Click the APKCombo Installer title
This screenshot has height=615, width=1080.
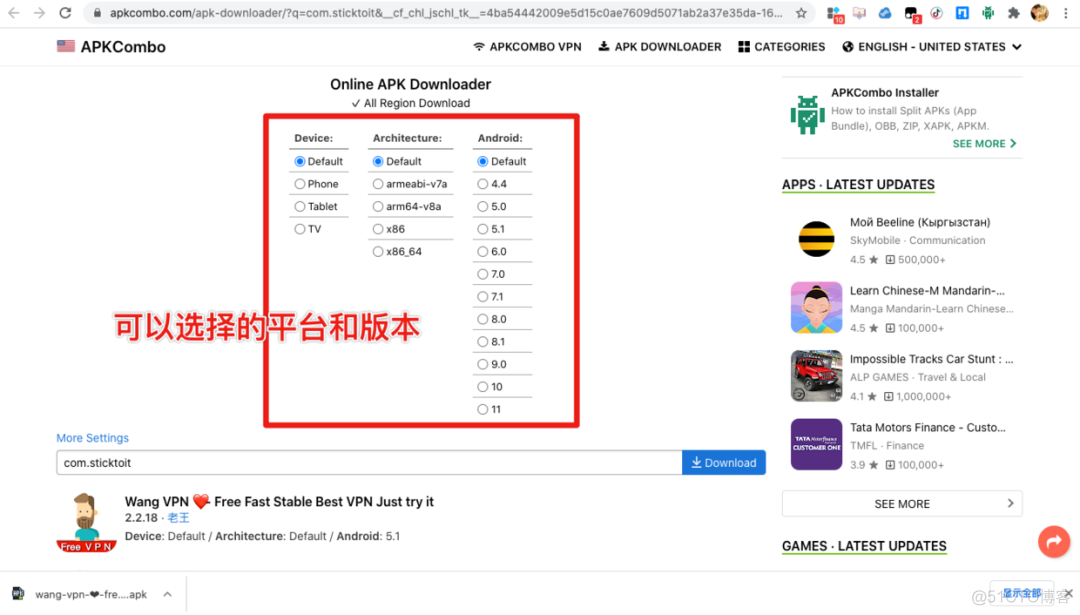point(884,92)
